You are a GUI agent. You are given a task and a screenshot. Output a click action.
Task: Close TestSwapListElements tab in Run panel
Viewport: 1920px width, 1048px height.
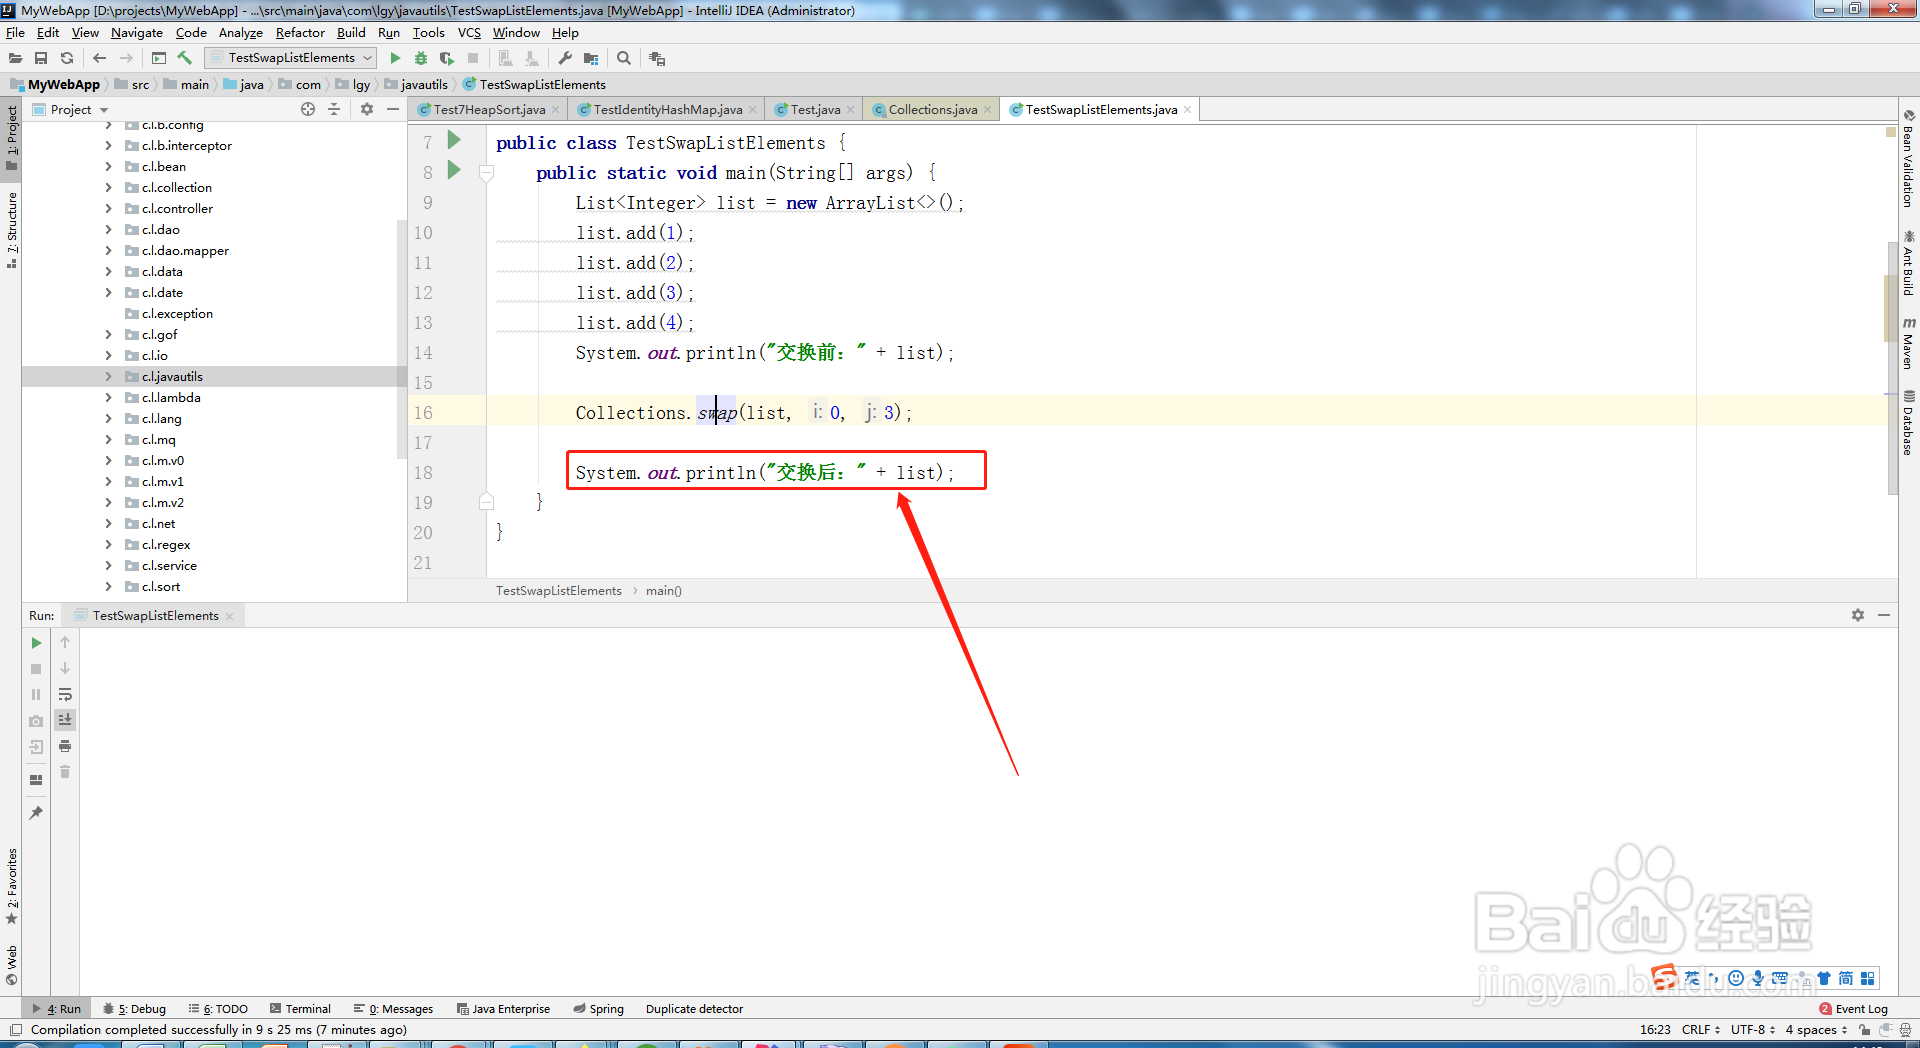pos(230,616)
